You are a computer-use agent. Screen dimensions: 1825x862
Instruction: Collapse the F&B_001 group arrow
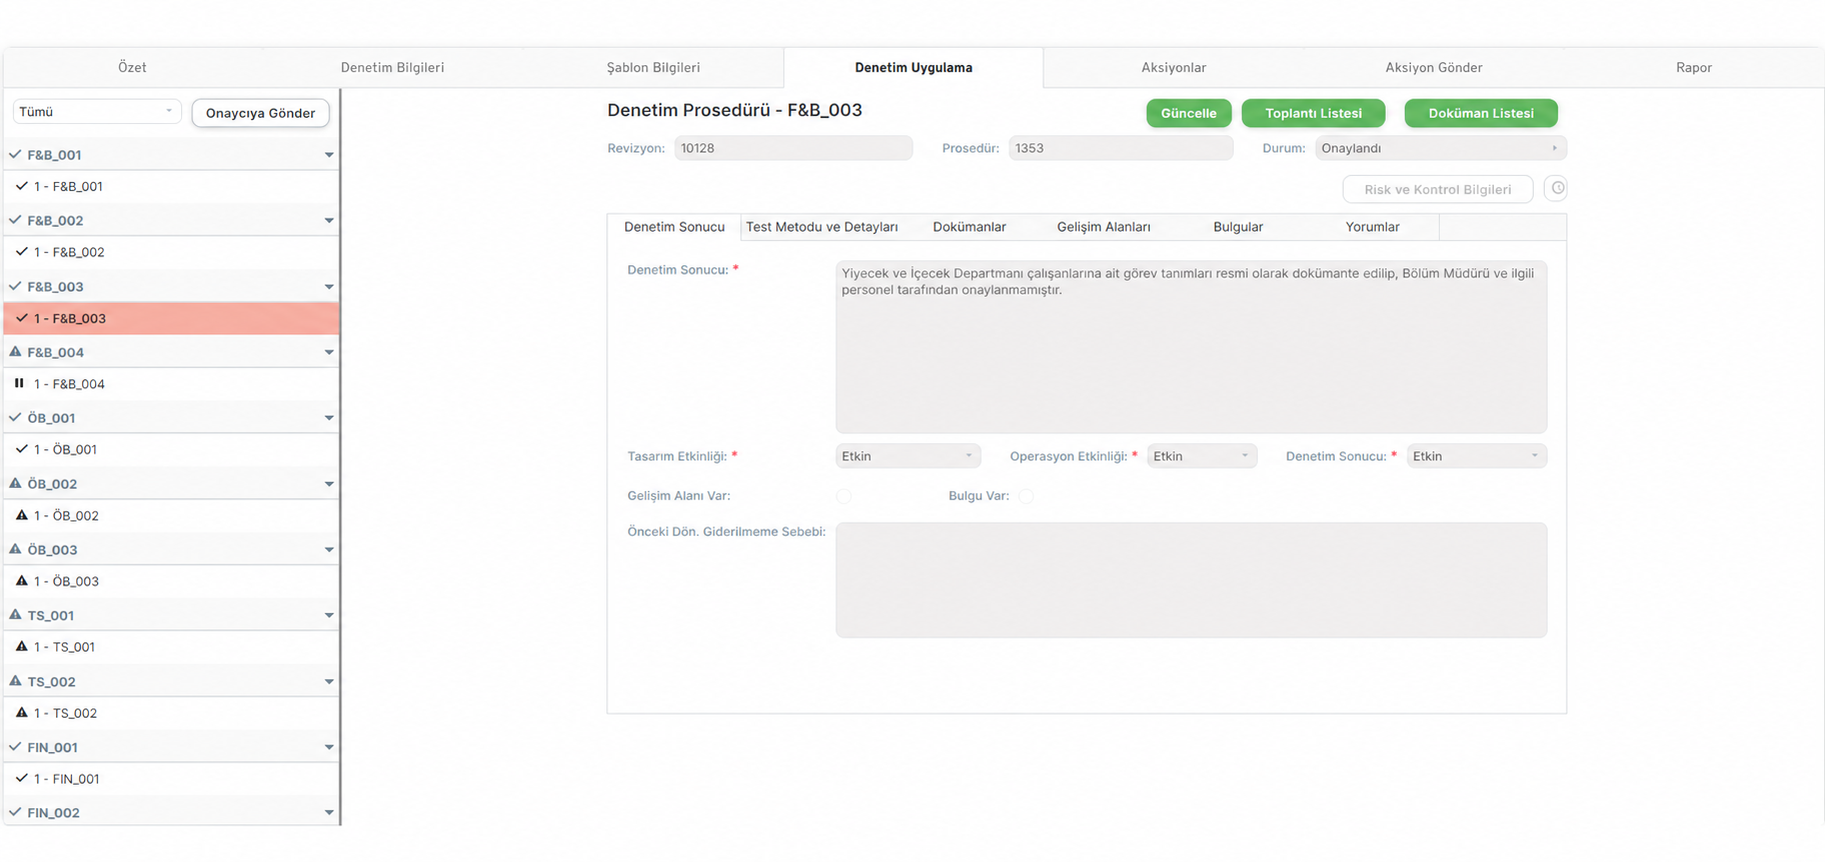point(329,155)
